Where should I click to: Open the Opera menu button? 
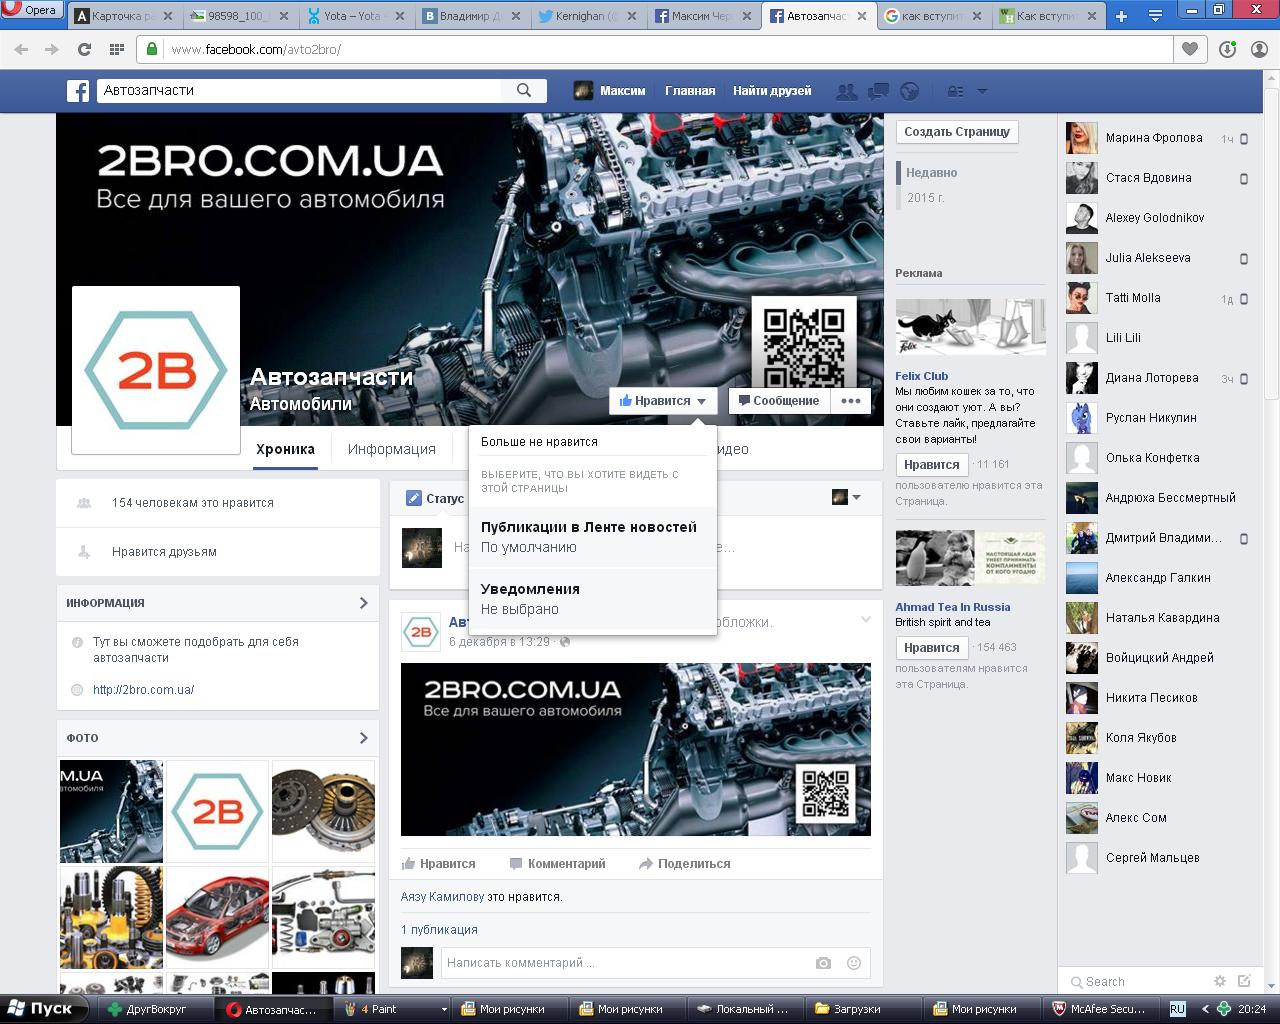tap(31, 10)
